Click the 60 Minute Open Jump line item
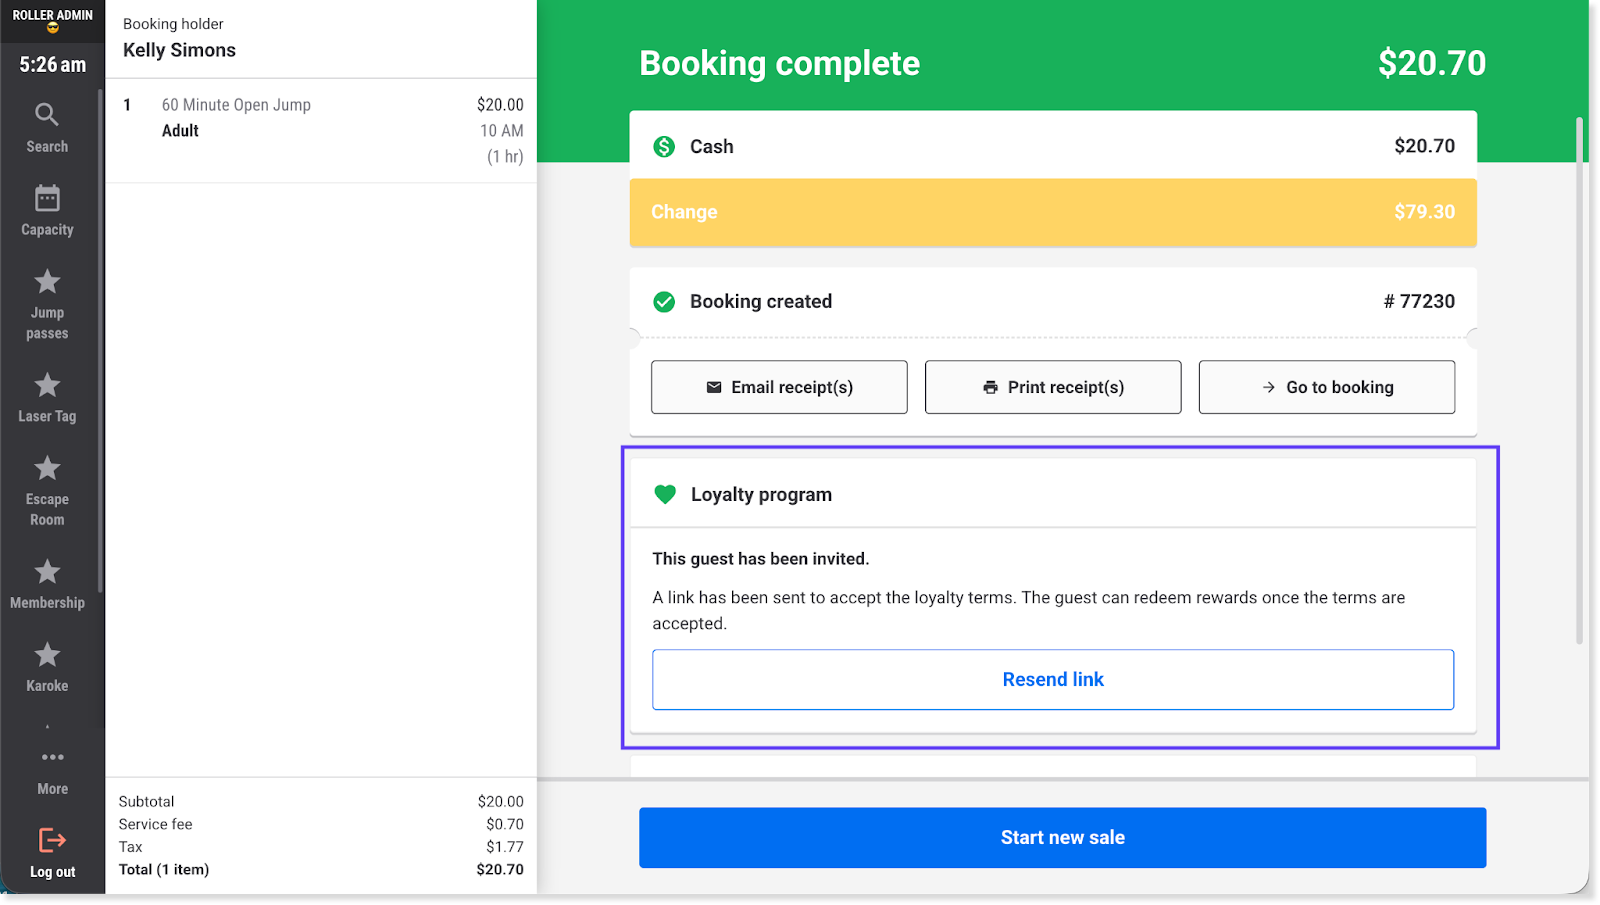Screen dimensions: 1600x905 236,105
